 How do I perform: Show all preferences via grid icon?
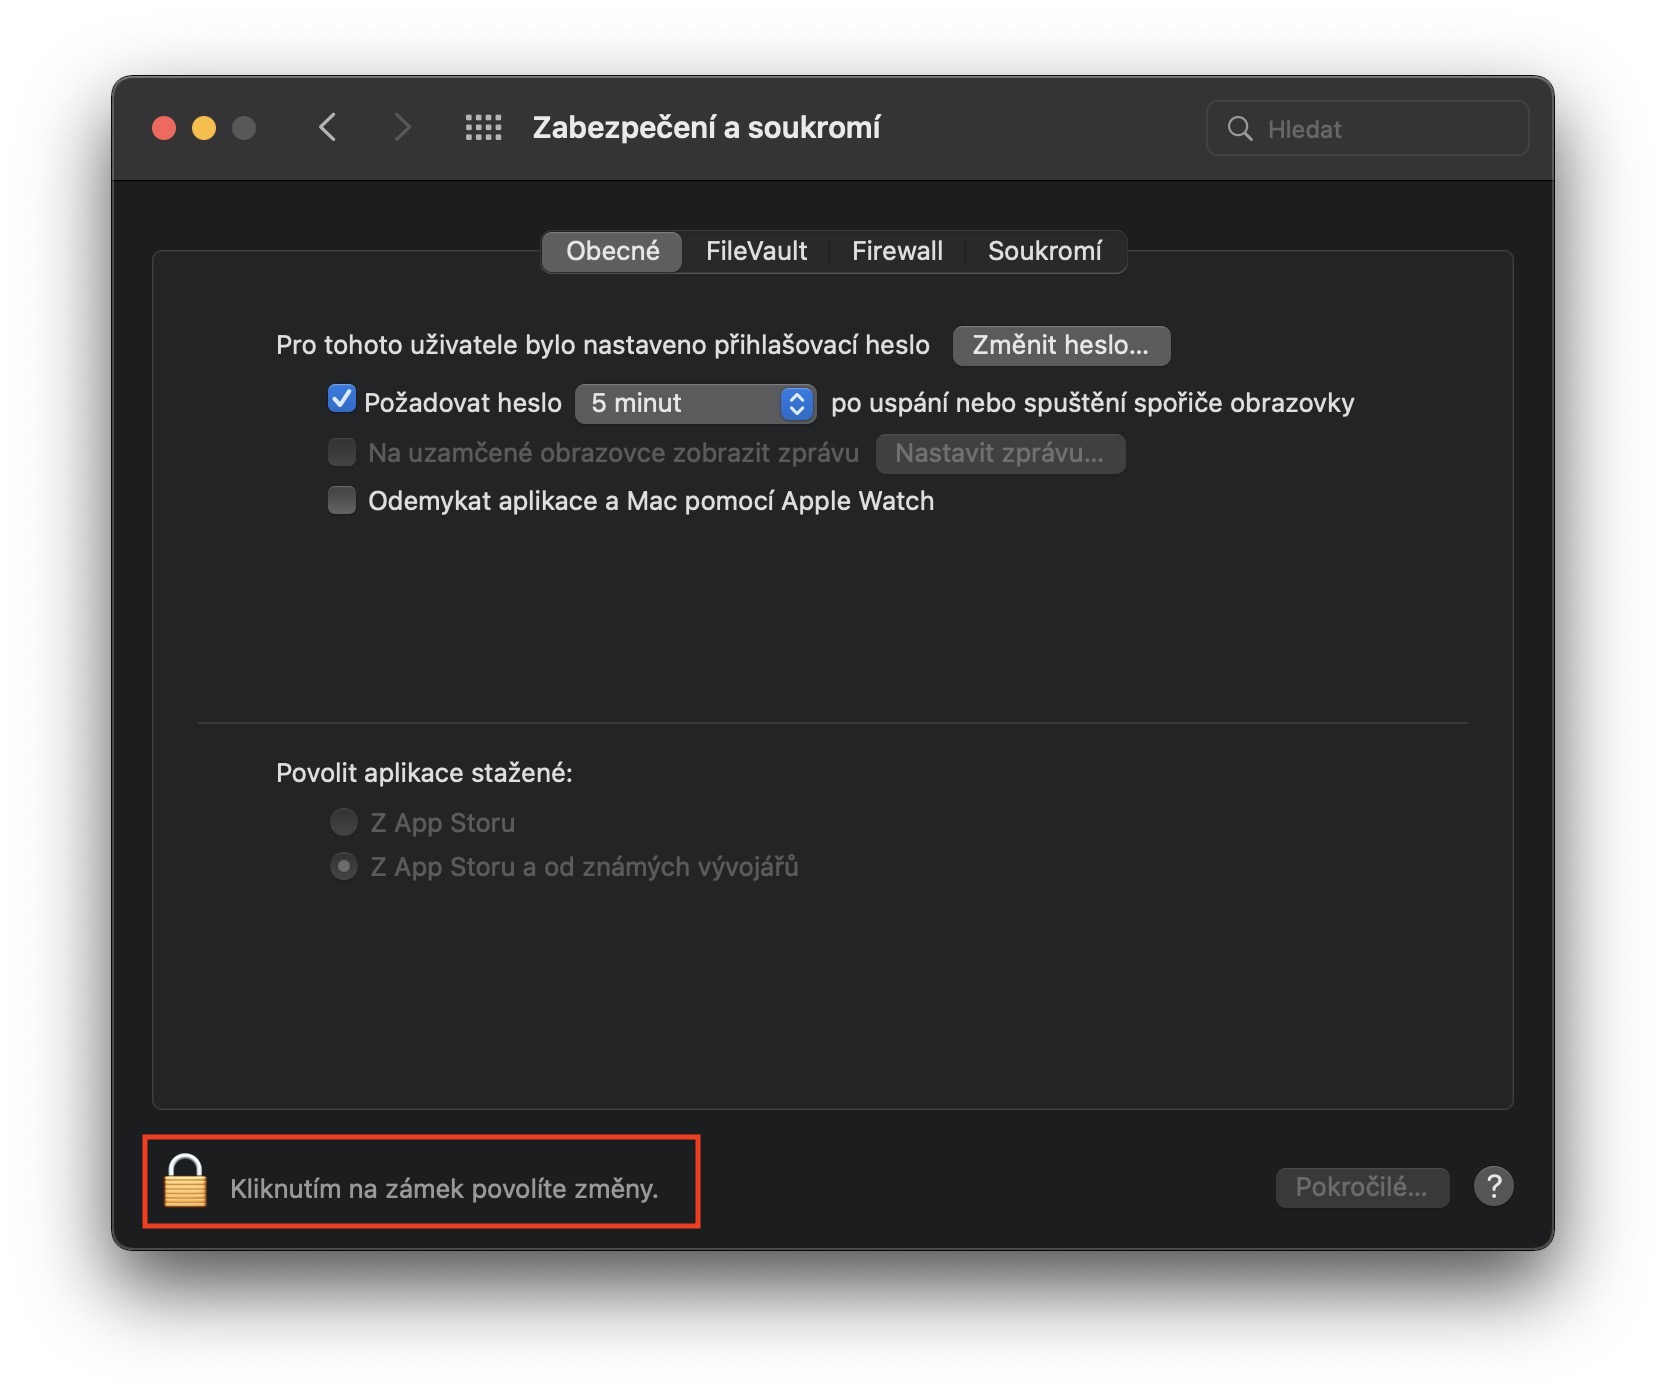[484, 128]
